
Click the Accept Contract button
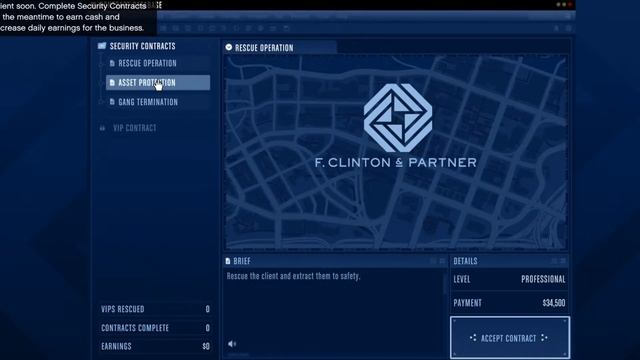point(510,338)
